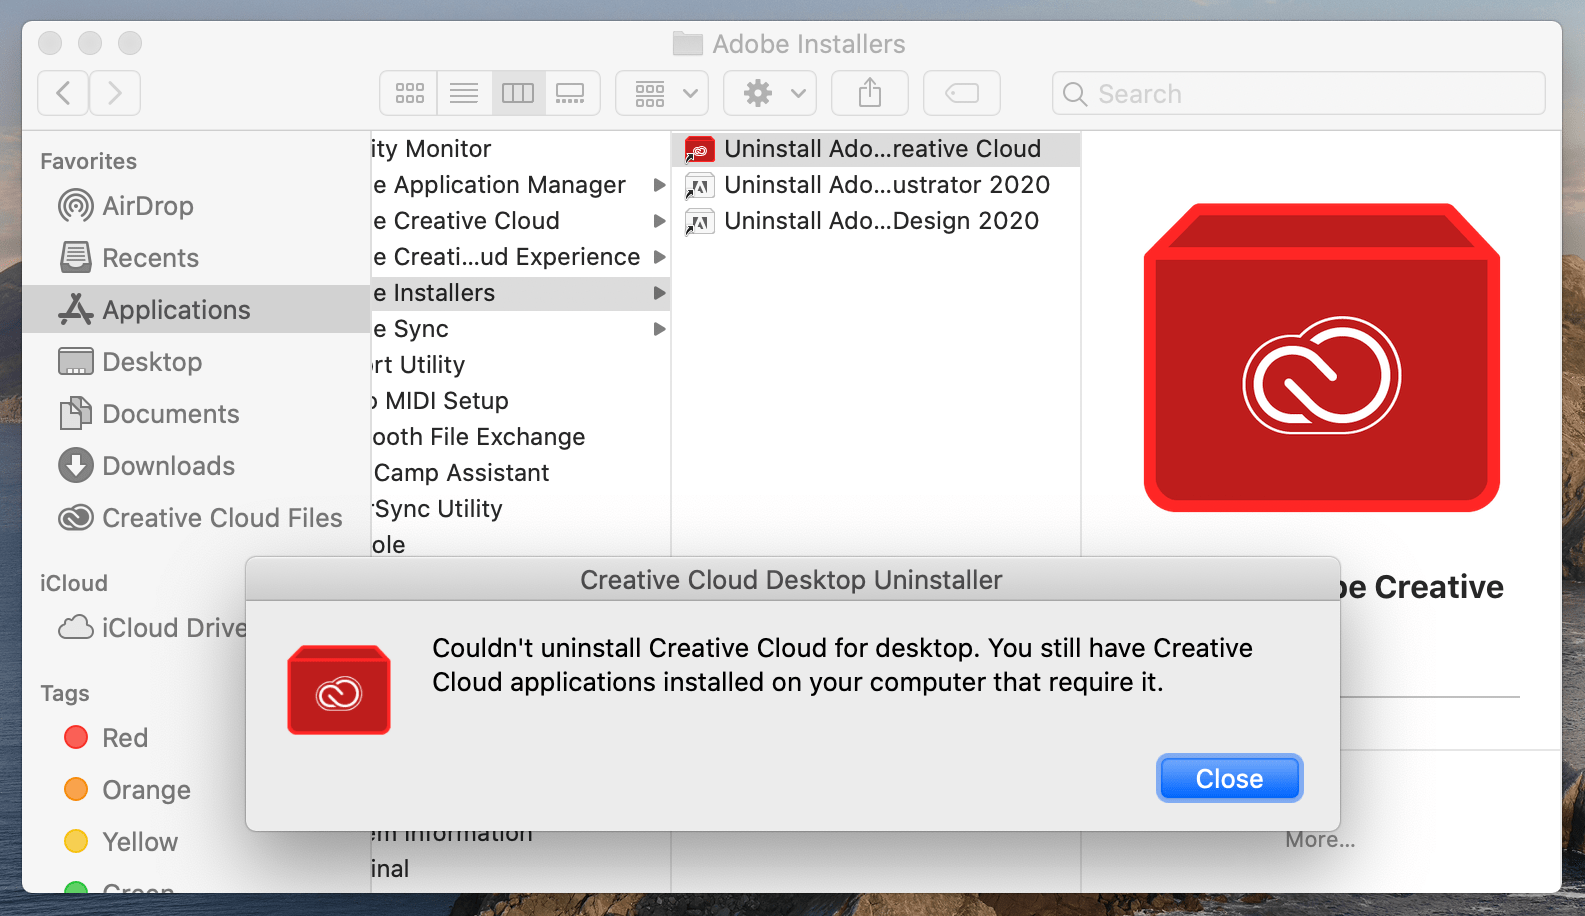
Task: Select the Installers folder row
Action: pos(520,293)
